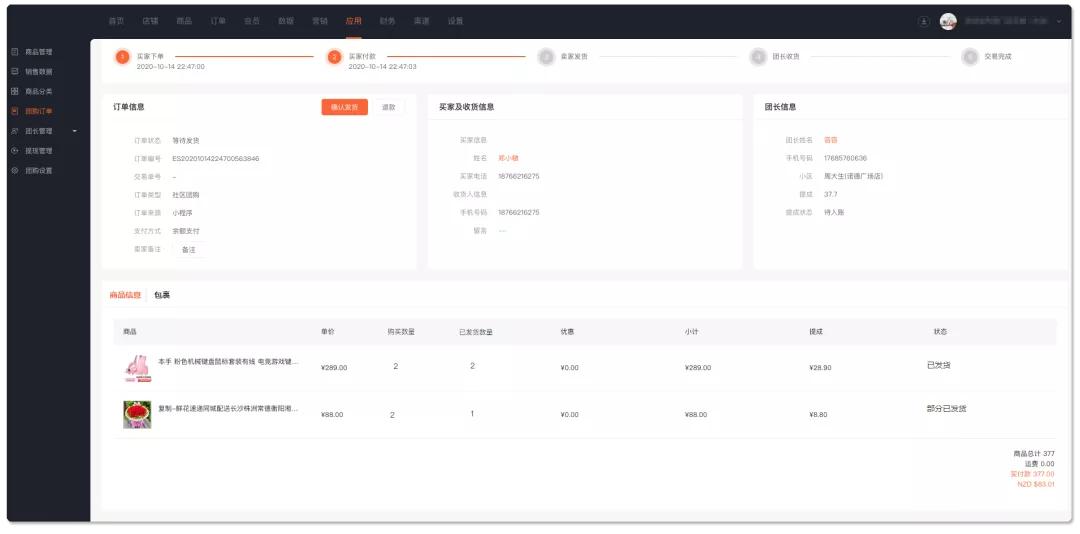Open the account dropdown chevron

(1059, 21)
